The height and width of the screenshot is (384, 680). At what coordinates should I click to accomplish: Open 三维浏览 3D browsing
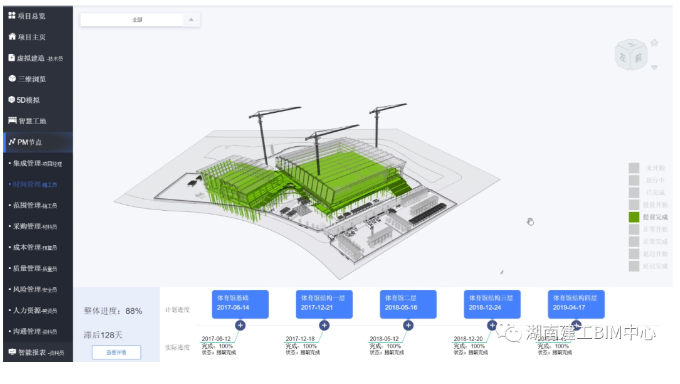click(38, 79)
